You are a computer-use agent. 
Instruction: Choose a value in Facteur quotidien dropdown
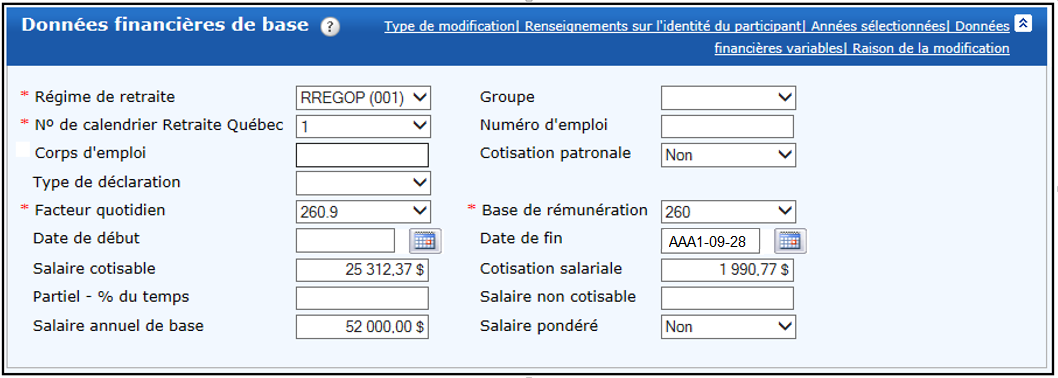(x=363, y=211)
